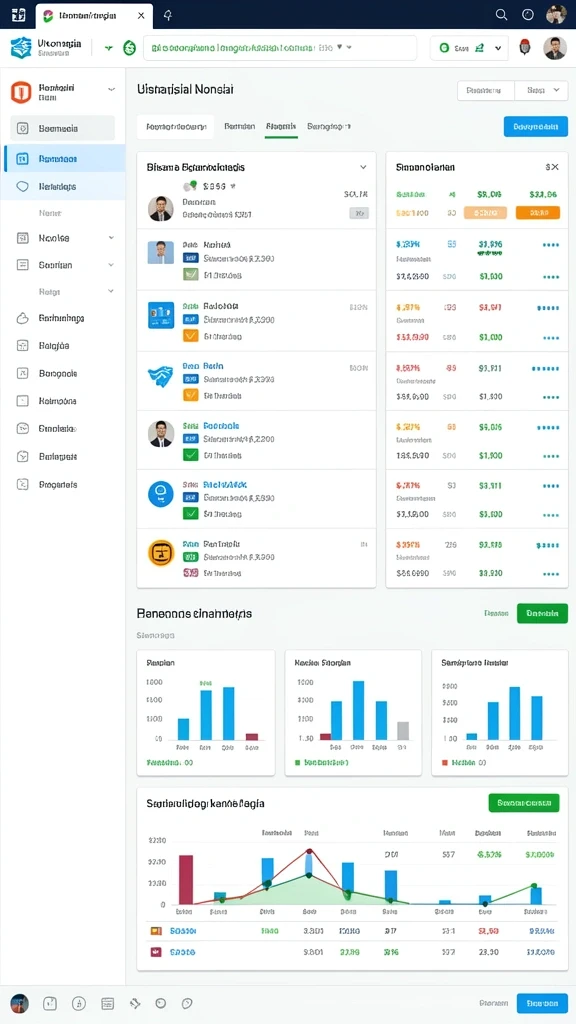
Task: Click the orange filled pill in right panel
Action: [537, 212]
